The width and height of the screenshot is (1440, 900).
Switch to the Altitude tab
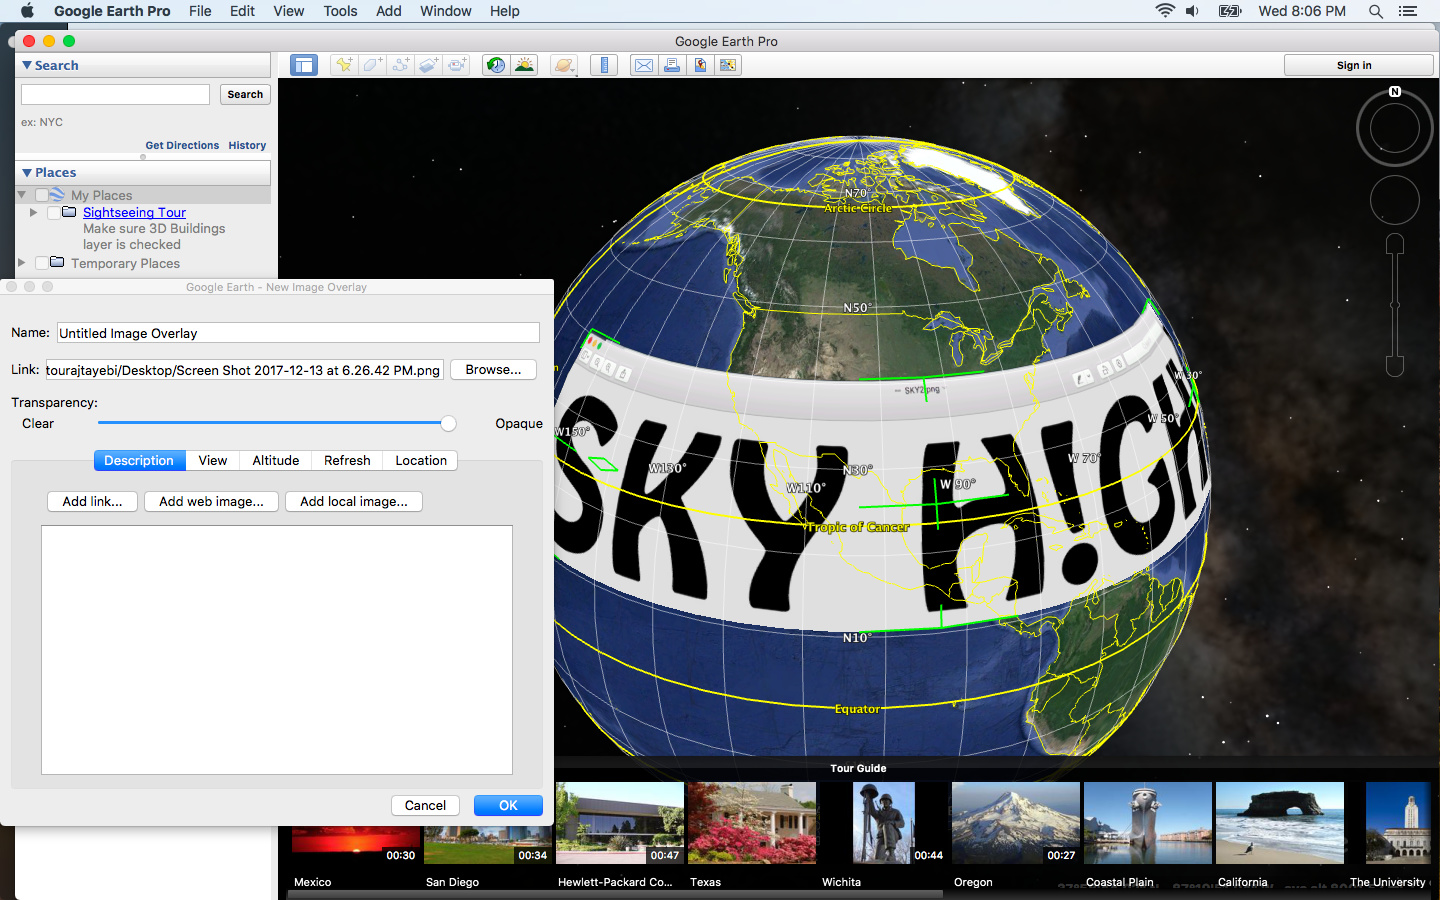point(276,460)
